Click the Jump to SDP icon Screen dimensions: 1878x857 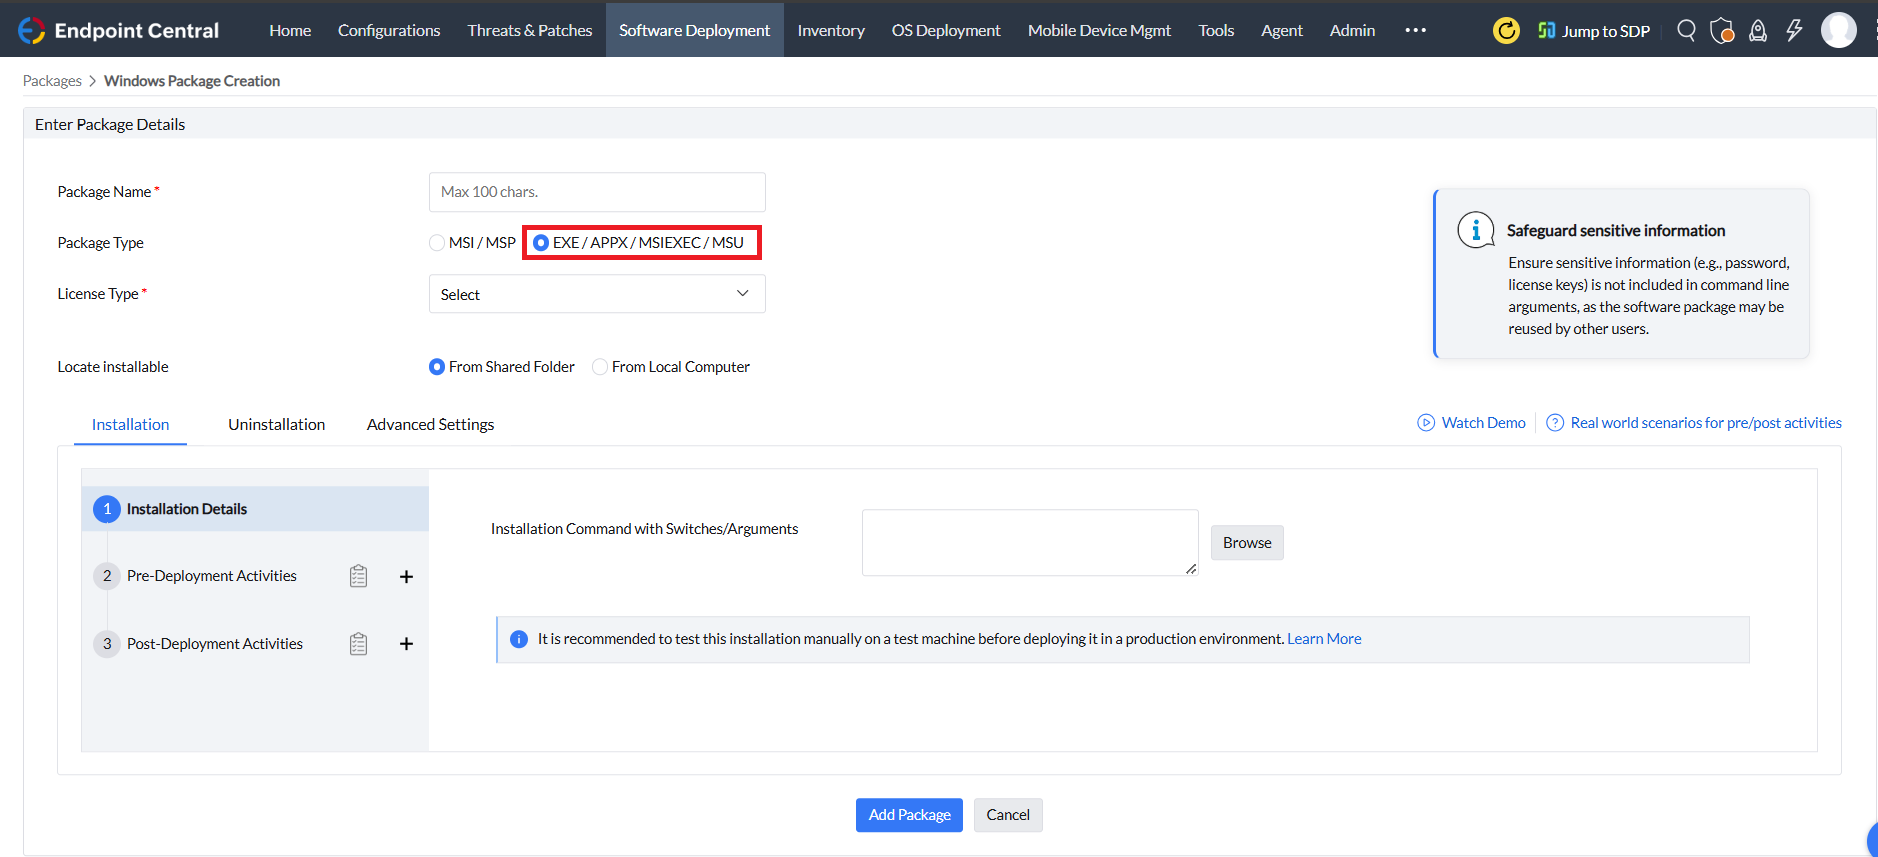(x=1547, y=30)
